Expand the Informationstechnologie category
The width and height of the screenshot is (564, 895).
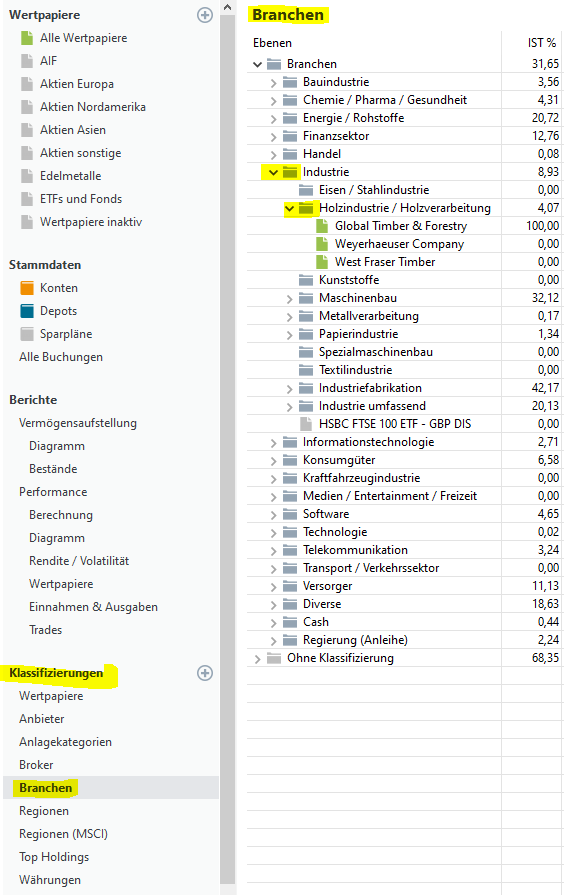point(273,443)
